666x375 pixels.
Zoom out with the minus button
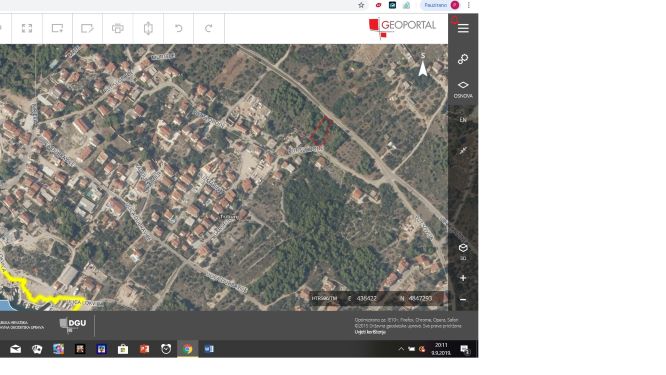[x=463, y=299]
